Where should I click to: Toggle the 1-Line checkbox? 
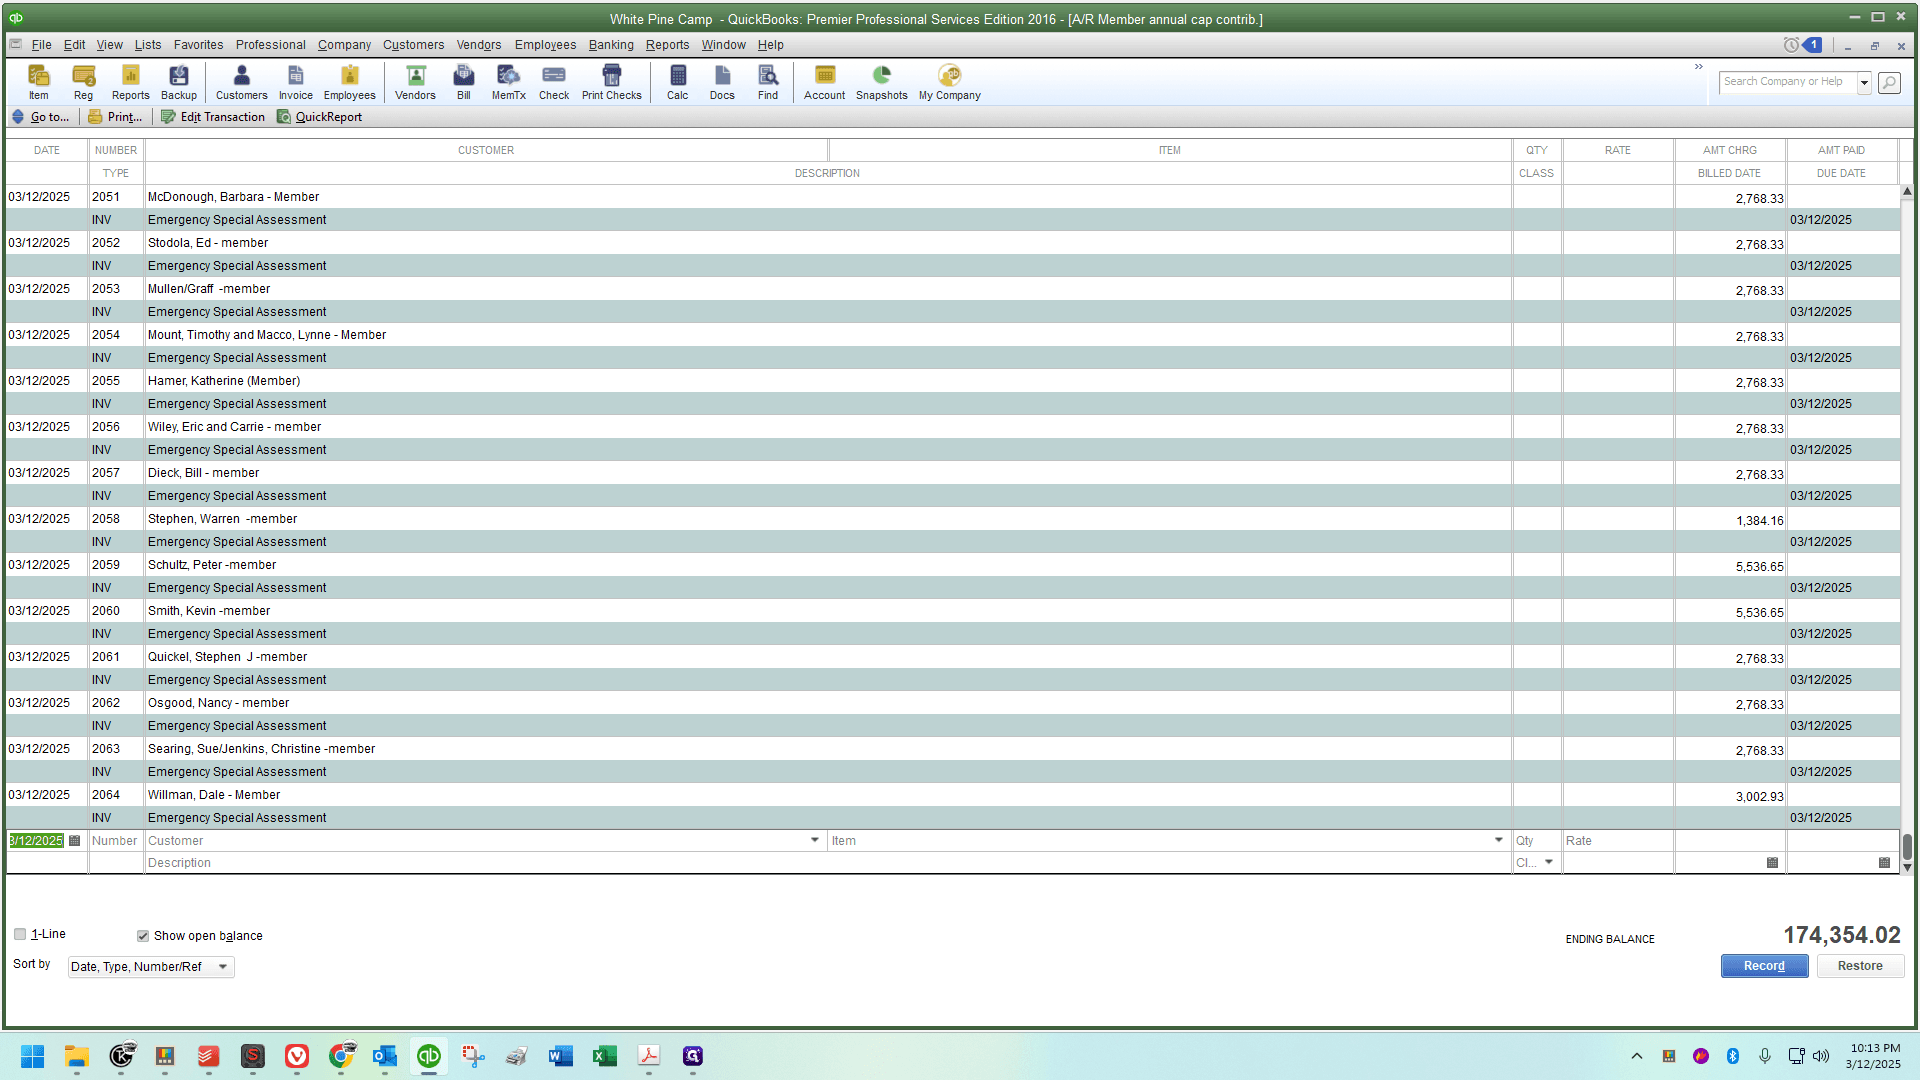tap(20, 934)
